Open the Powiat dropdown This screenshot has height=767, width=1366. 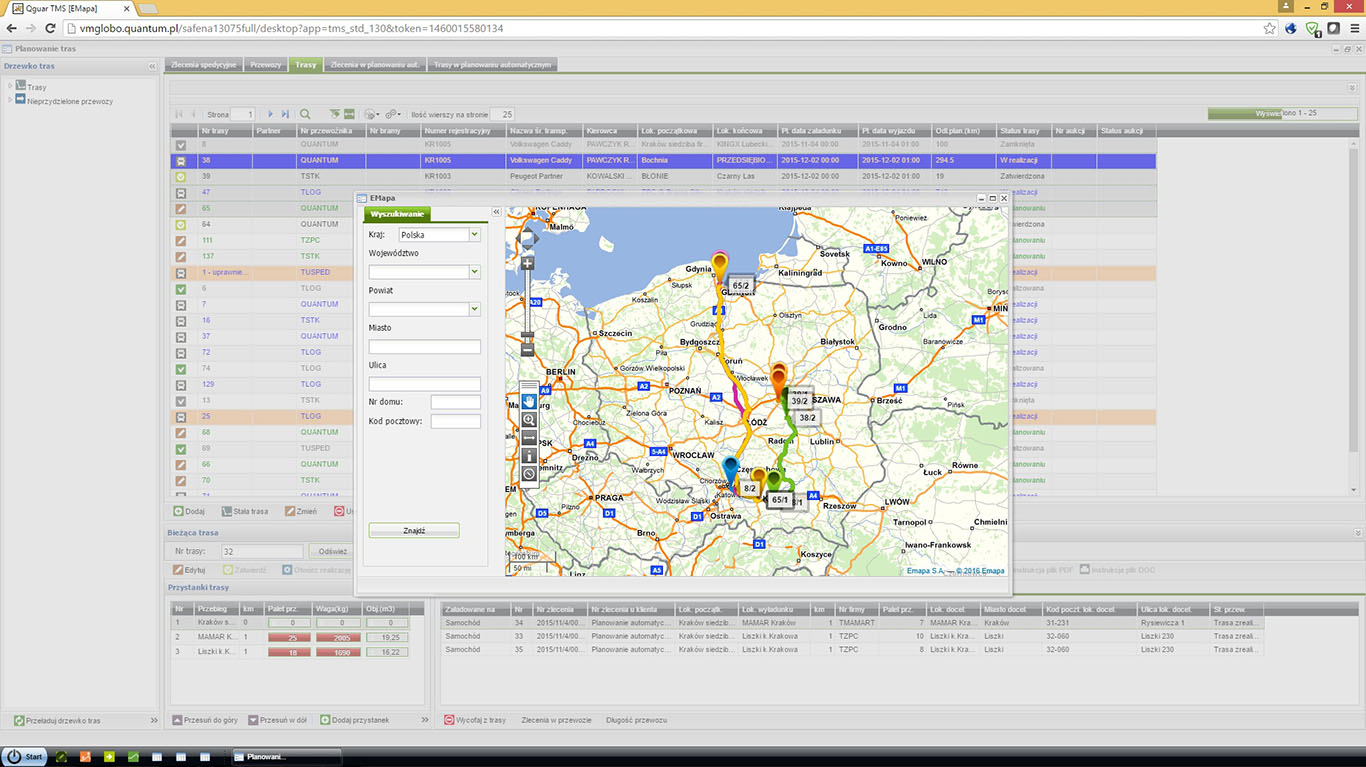pyautogui.click(x=474, y=309)
